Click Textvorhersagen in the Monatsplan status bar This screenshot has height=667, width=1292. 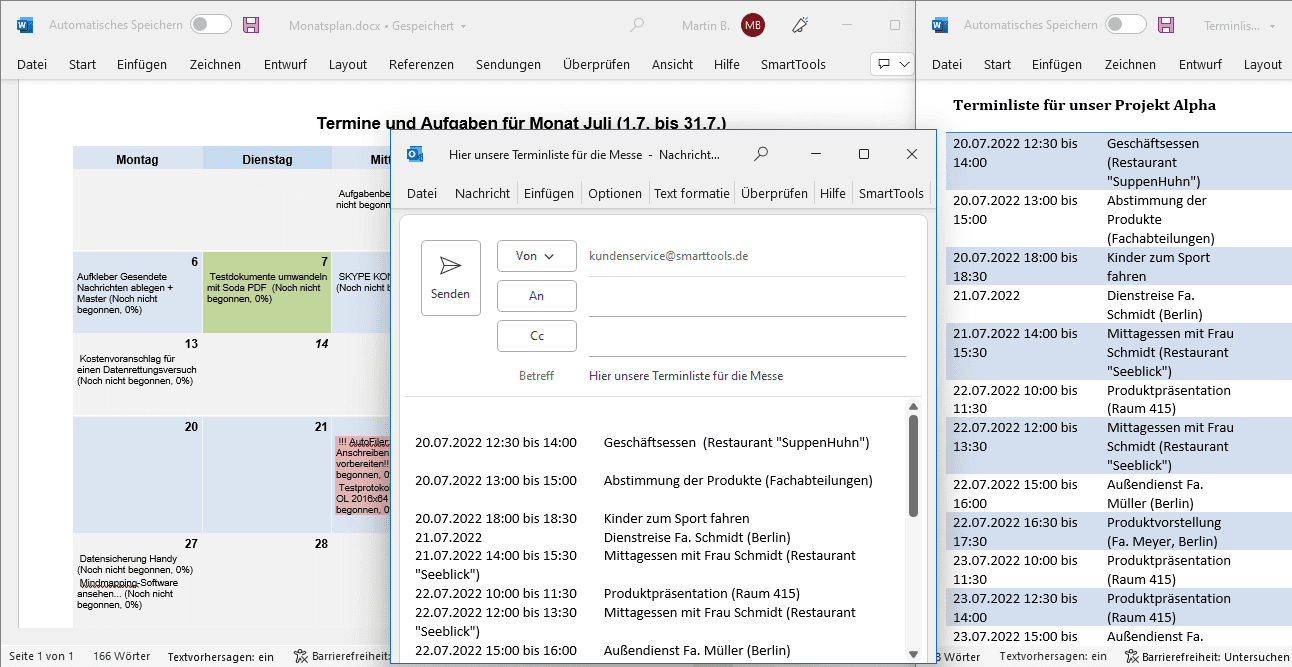(x=221, y=657)
